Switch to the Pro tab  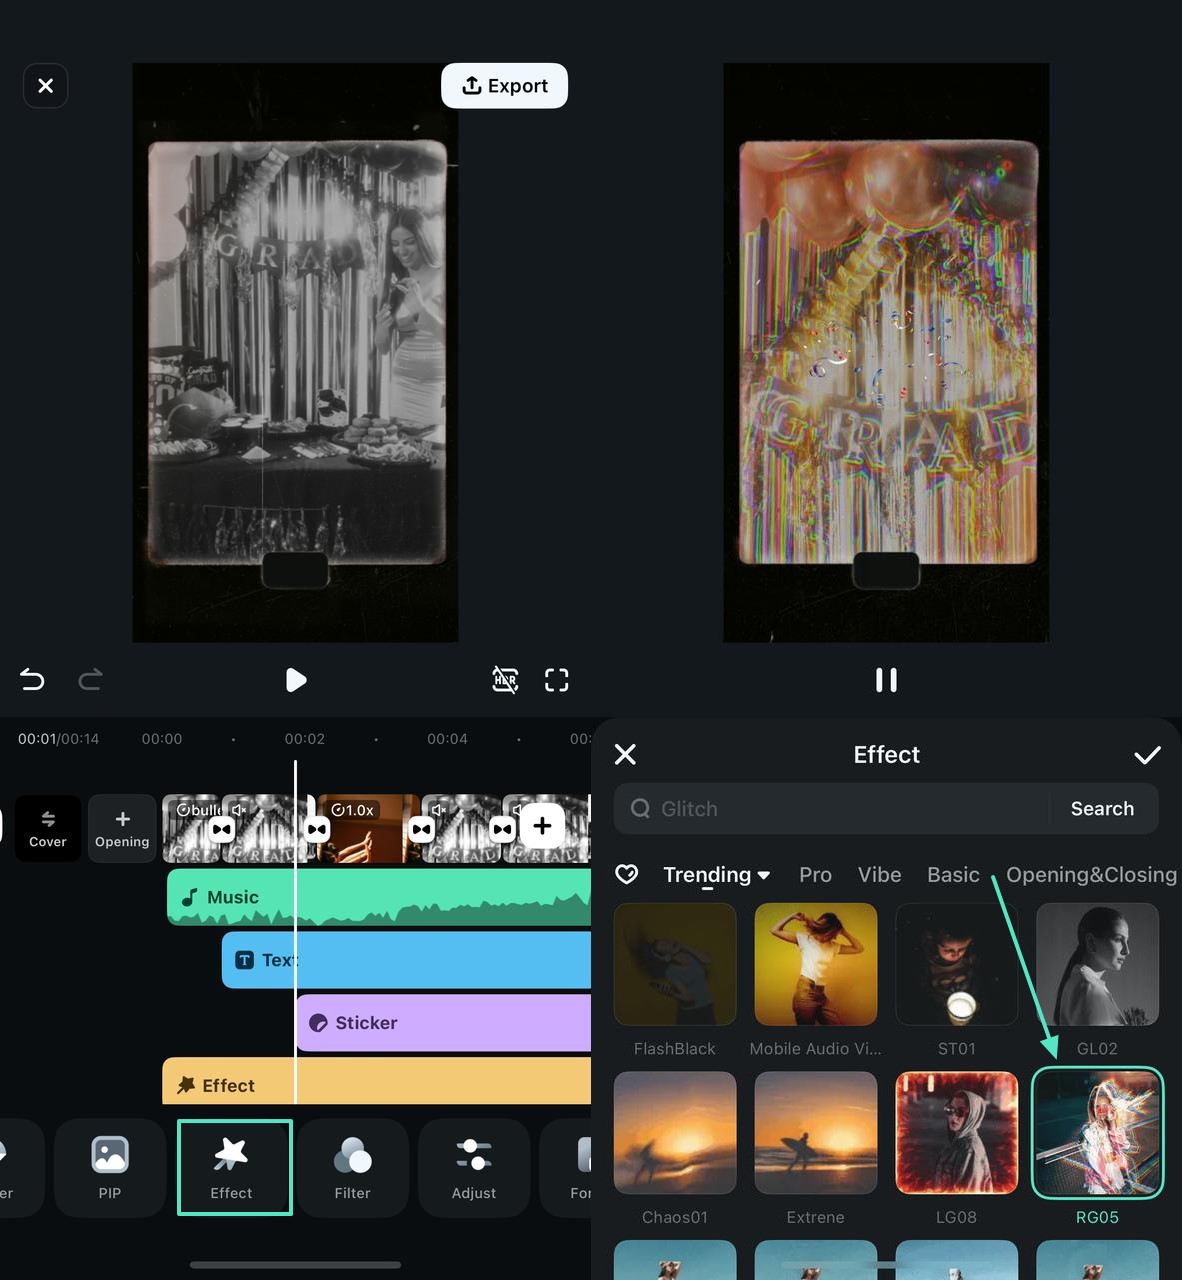coord(815,875)
